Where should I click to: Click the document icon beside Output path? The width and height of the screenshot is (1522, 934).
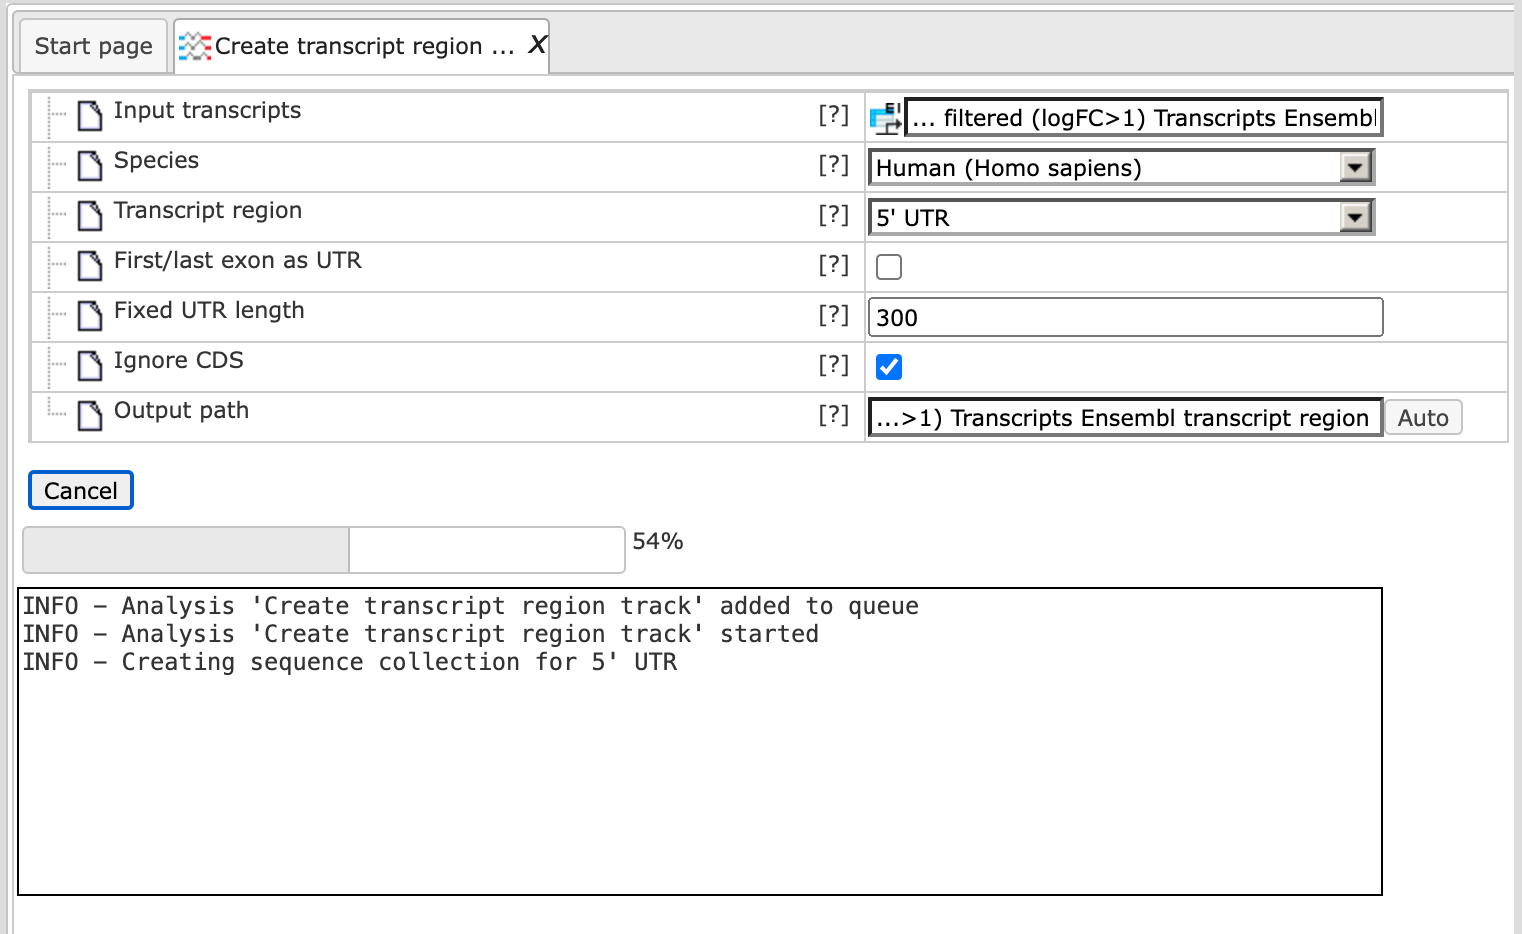point(90,416)
